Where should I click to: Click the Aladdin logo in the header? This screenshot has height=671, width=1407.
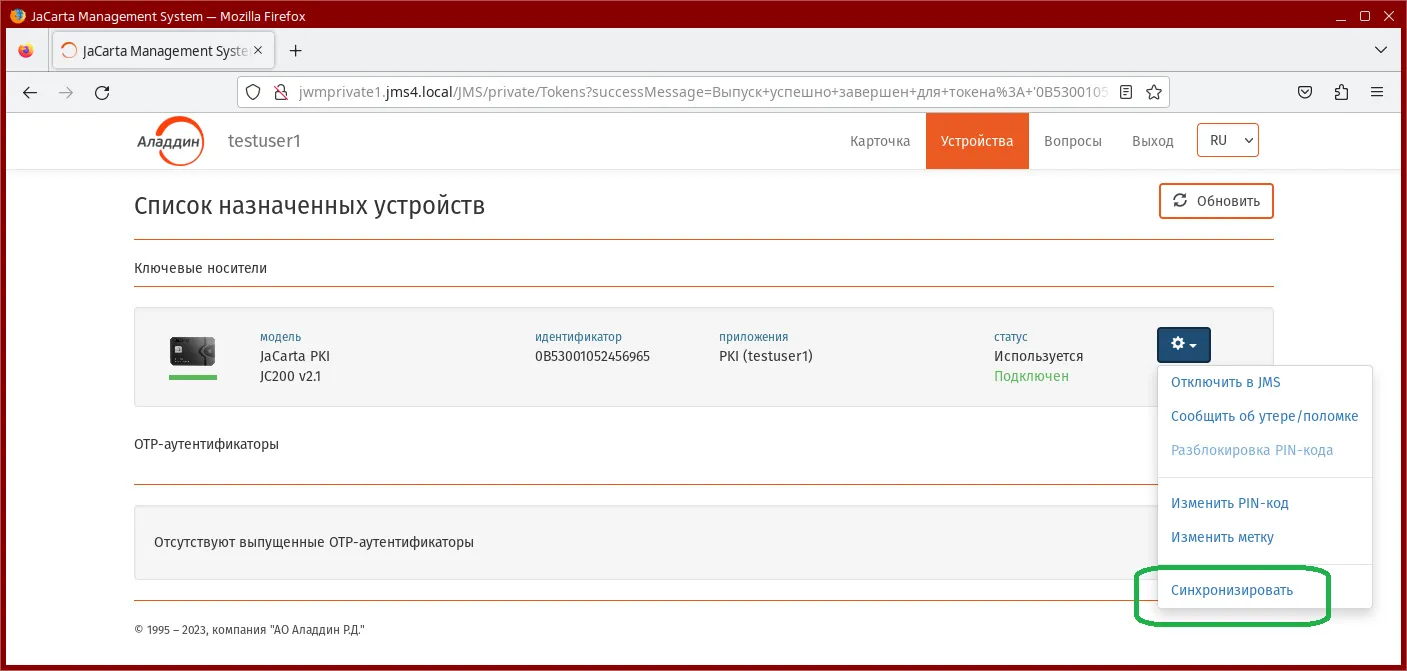pos(170,142)
